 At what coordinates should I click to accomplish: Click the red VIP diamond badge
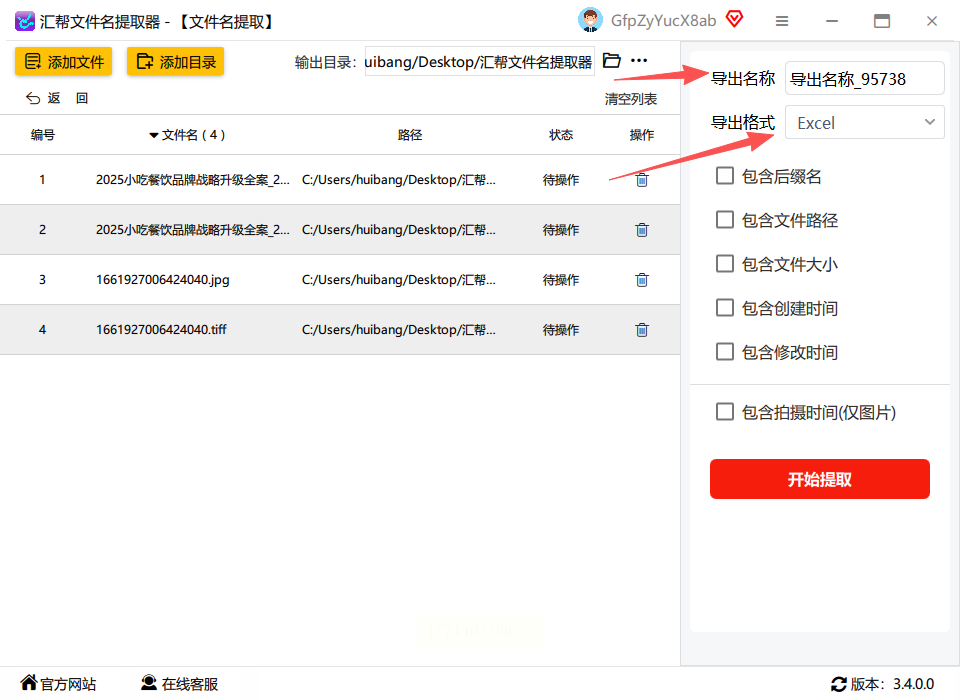pyautogui.click(x=734, y=20)
